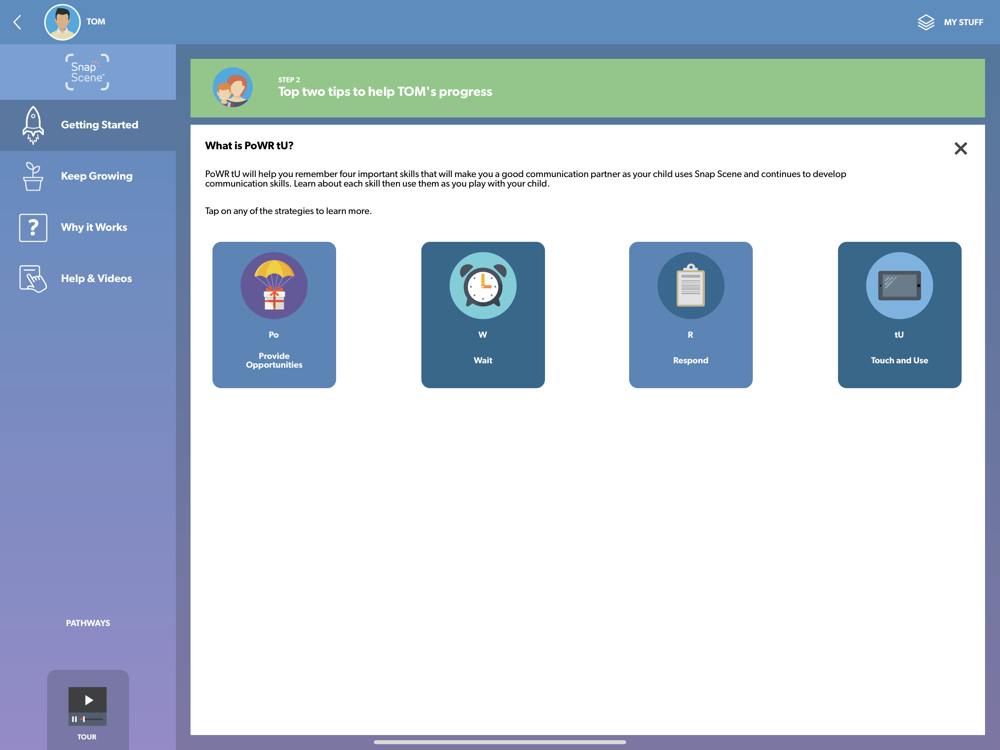Open TOM's profile avatar
The image size is (1000, 750).
point(62,22)
